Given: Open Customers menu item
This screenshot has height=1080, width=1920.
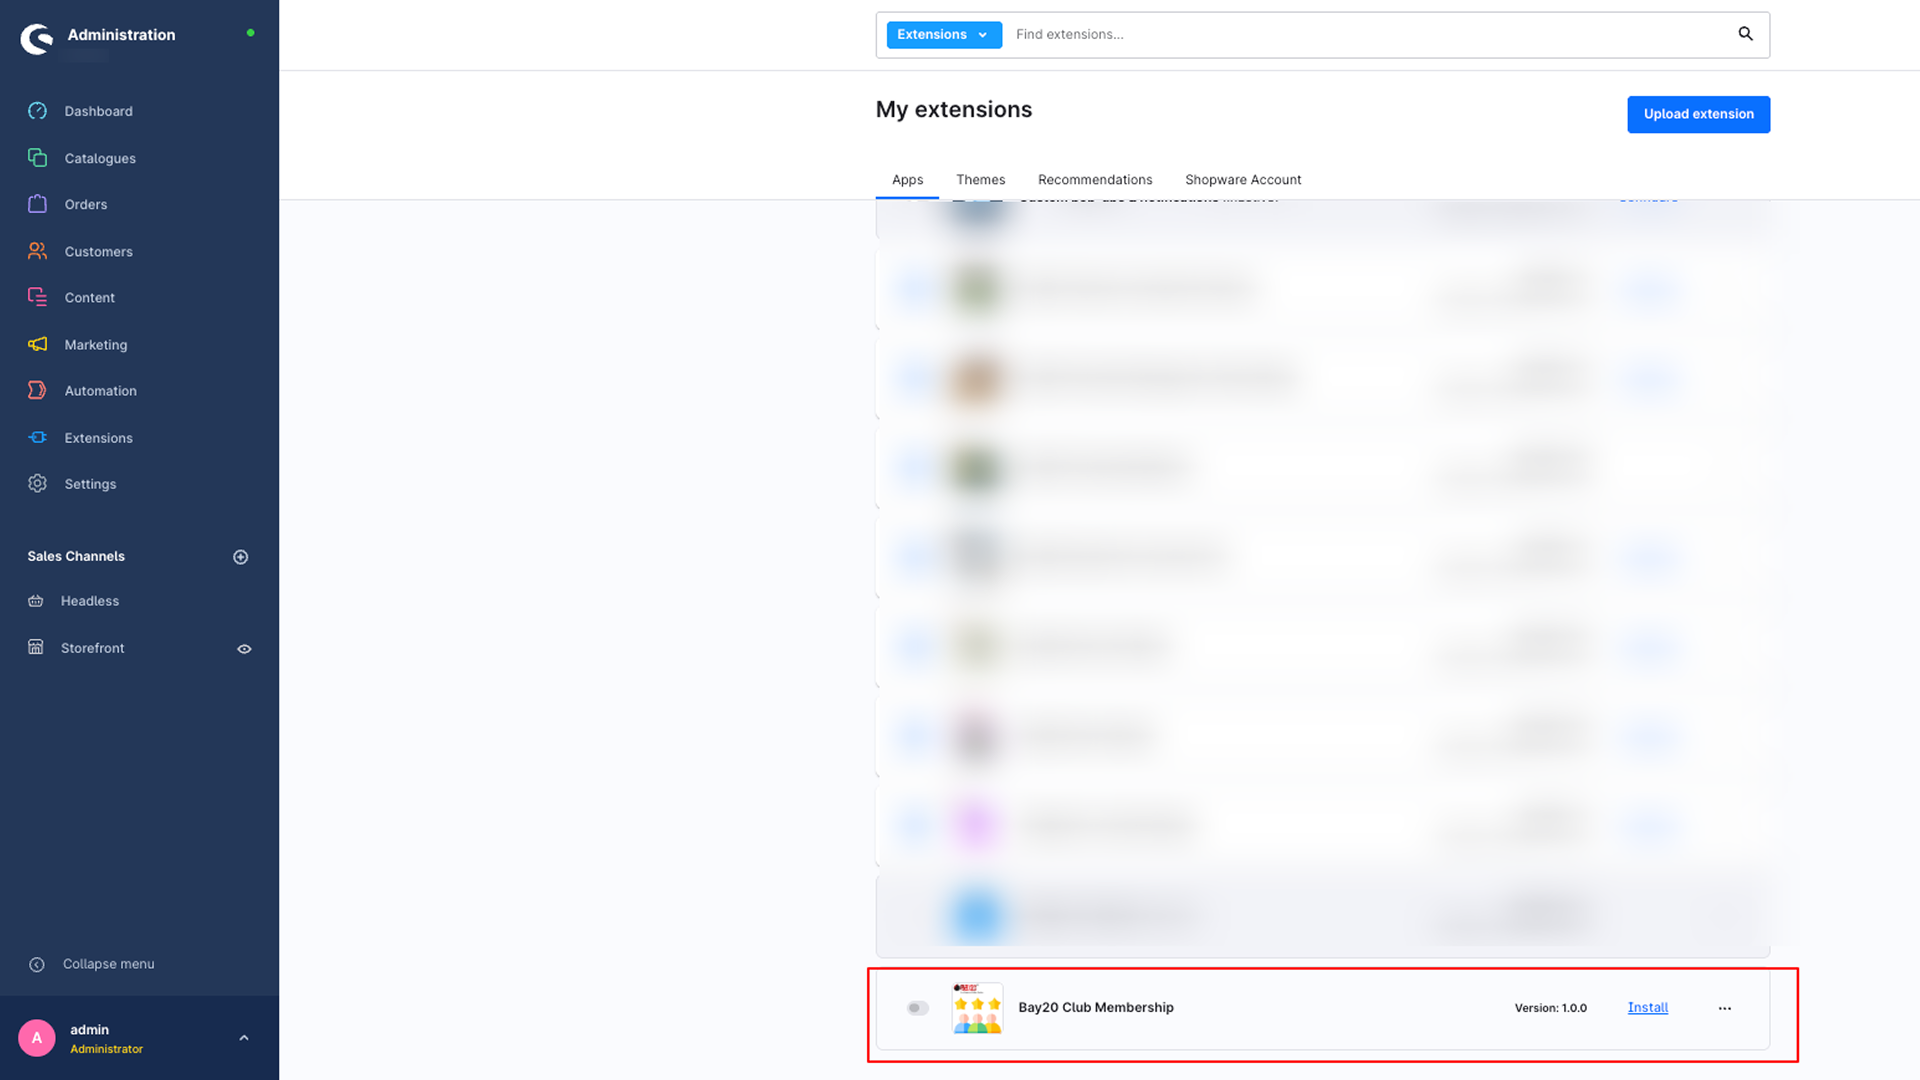Looking at the screenshot, I should click(x=98, y=251).
